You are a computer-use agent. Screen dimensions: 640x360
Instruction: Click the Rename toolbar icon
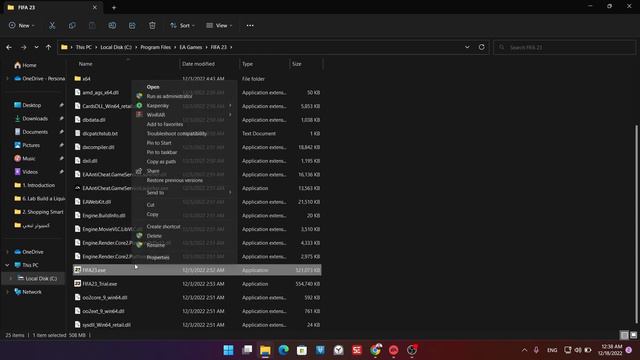point(112,25)
